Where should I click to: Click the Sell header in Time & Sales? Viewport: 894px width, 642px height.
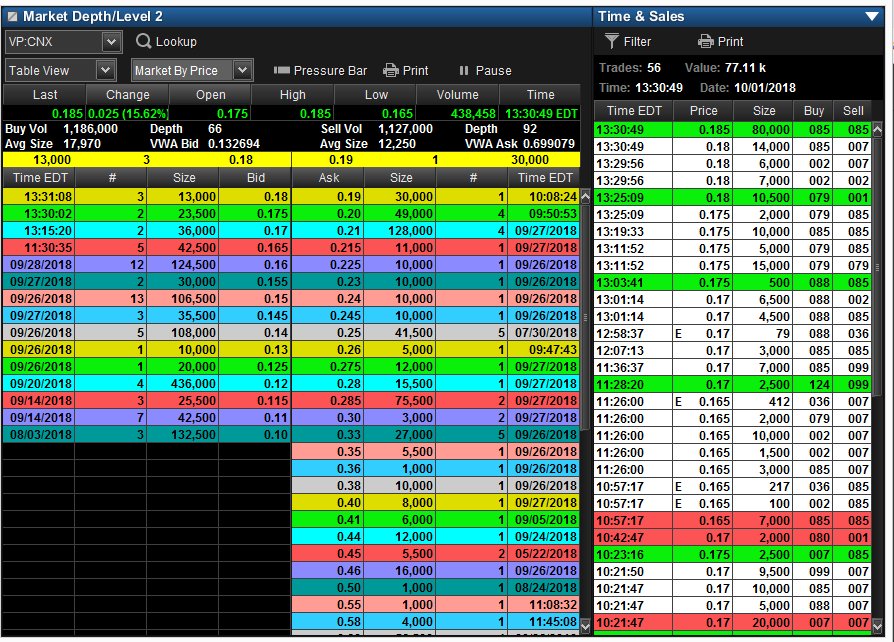click(x=853, y=111)
